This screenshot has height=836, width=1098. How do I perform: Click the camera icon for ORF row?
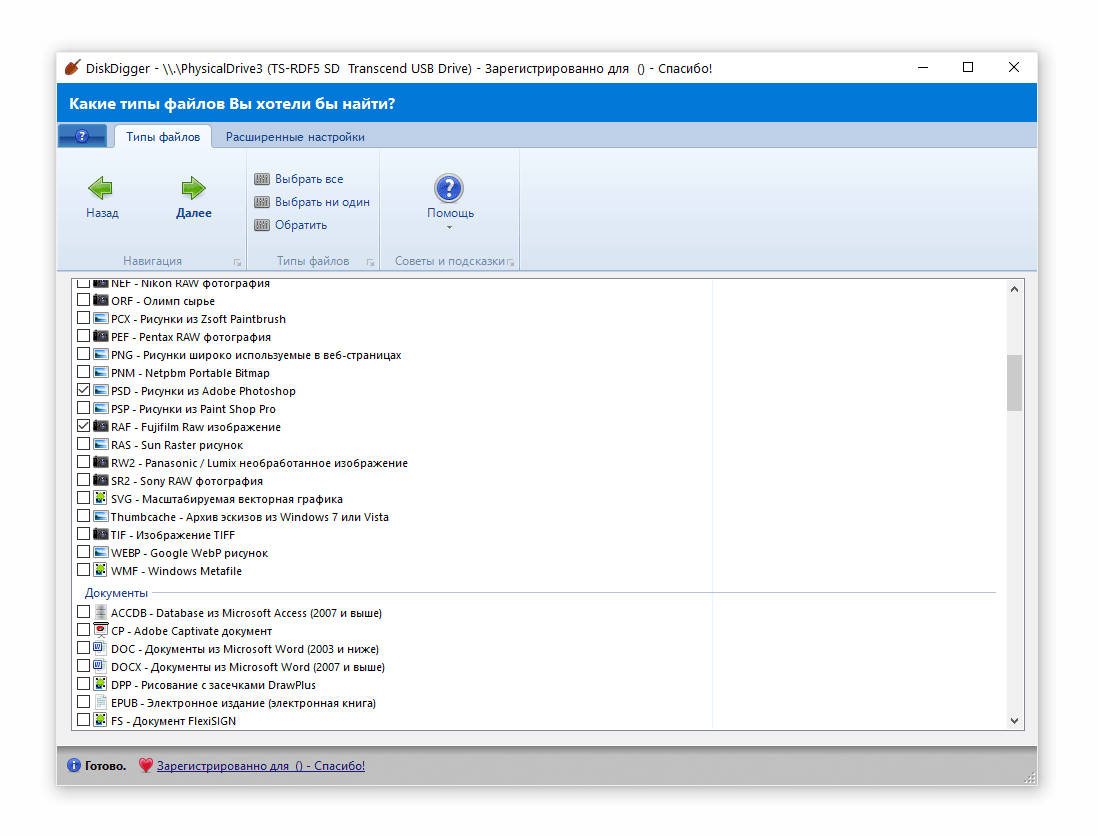click(x=101, y=300)
